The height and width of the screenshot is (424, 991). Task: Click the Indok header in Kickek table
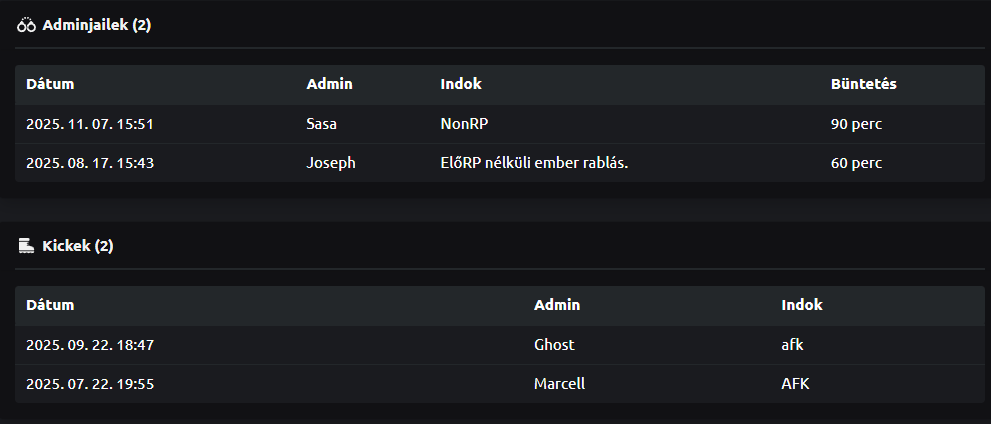[x=802, y=305]
